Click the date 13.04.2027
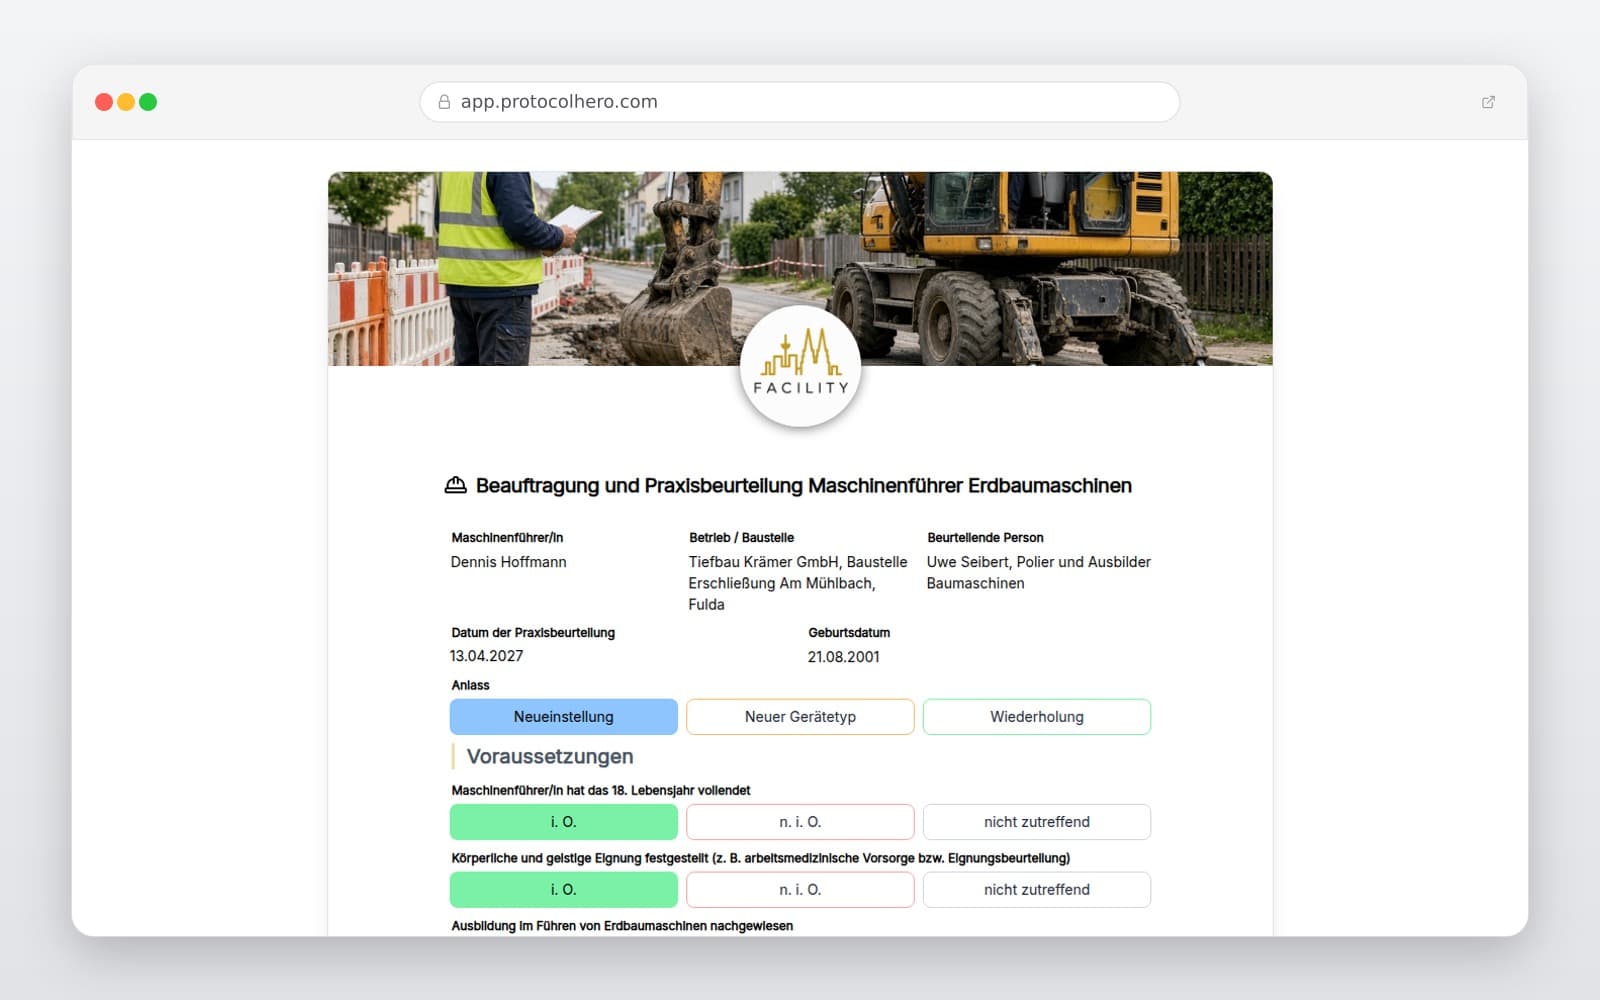1600x1000 pixels. [x=486, y=656]
